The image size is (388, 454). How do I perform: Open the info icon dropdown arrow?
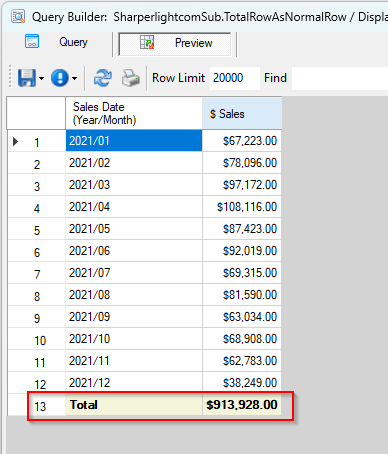tap(74, 79)
